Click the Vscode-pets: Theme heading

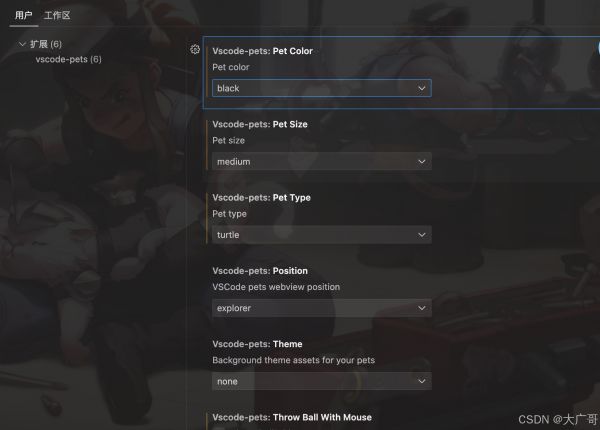[257, 344]
